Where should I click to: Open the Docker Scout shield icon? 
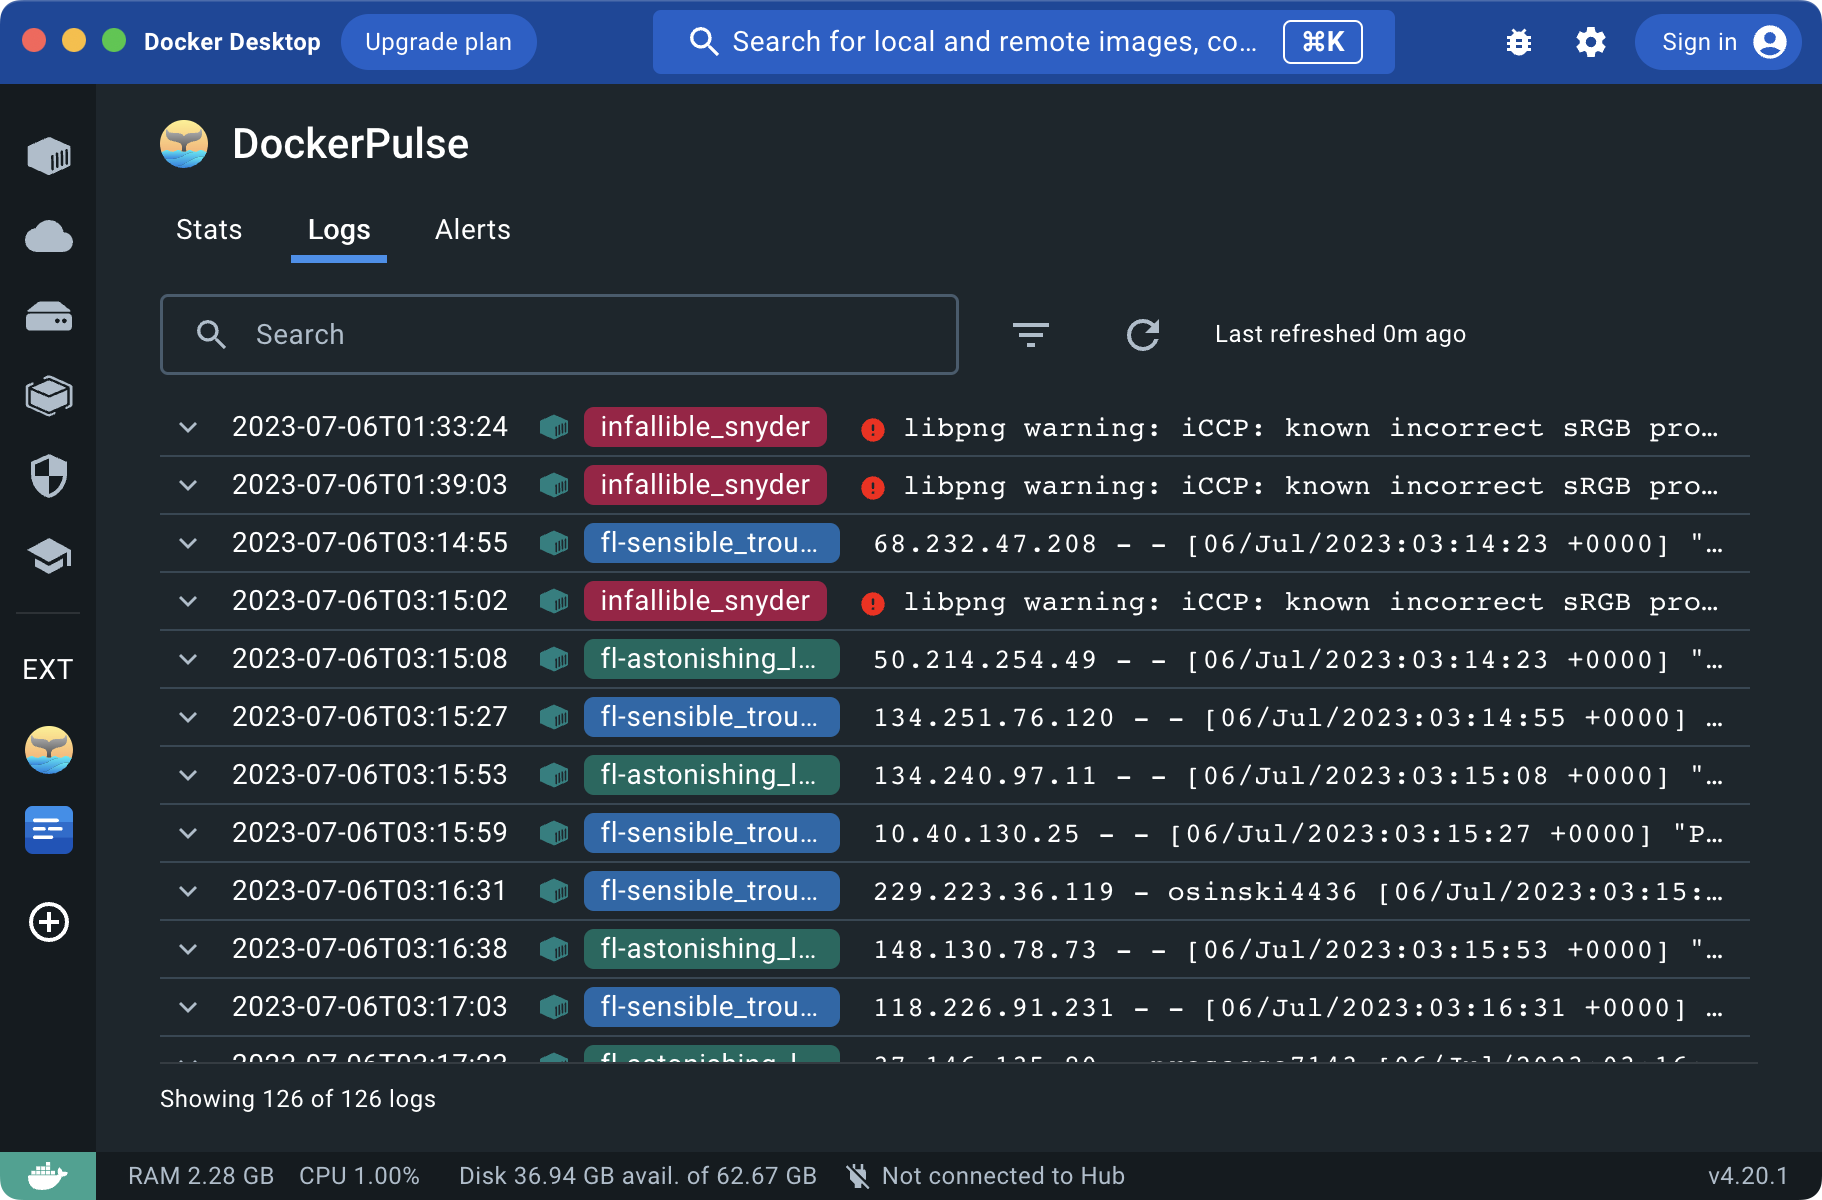coord(48,476)
